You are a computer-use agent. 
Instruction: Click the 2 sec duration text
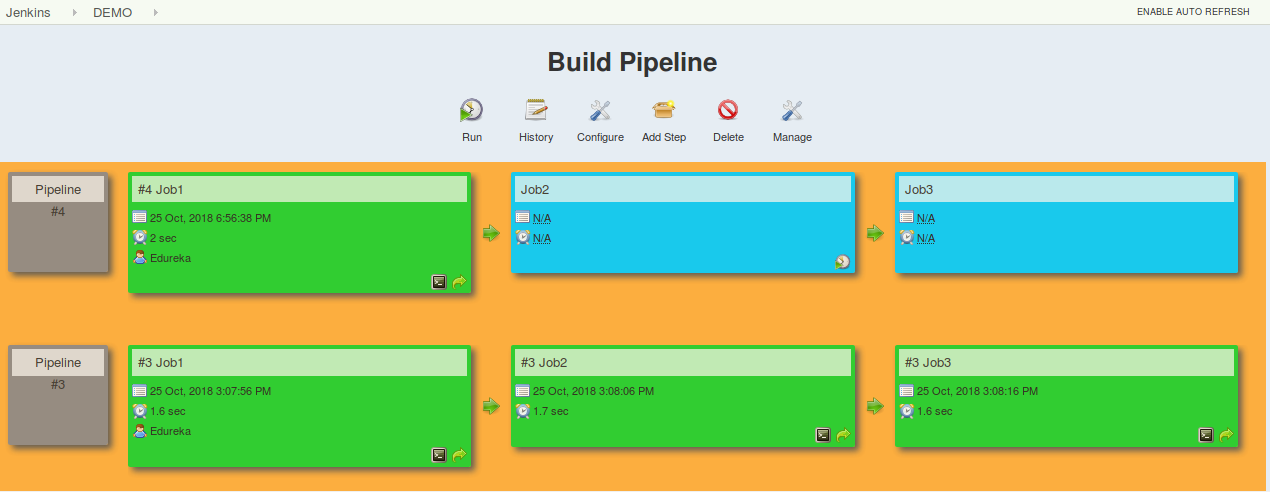click(163, 238)
